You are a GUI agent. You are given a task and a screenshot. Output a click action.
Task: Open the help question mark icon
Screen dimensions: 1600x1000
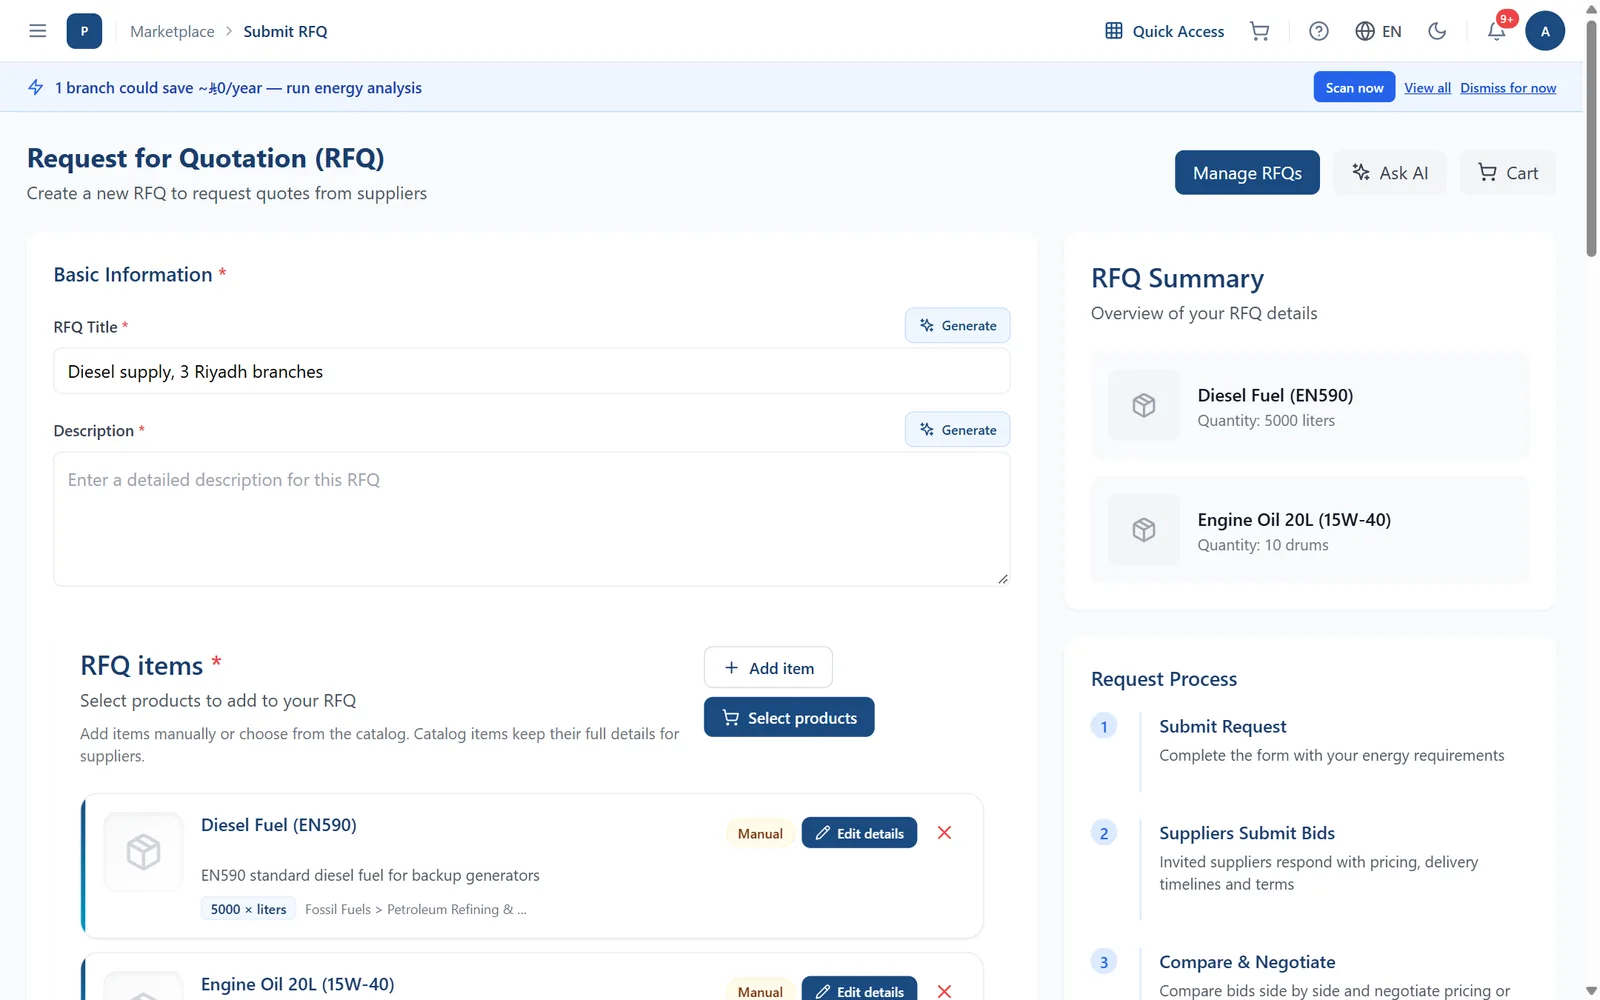(x=1319, y=31)
